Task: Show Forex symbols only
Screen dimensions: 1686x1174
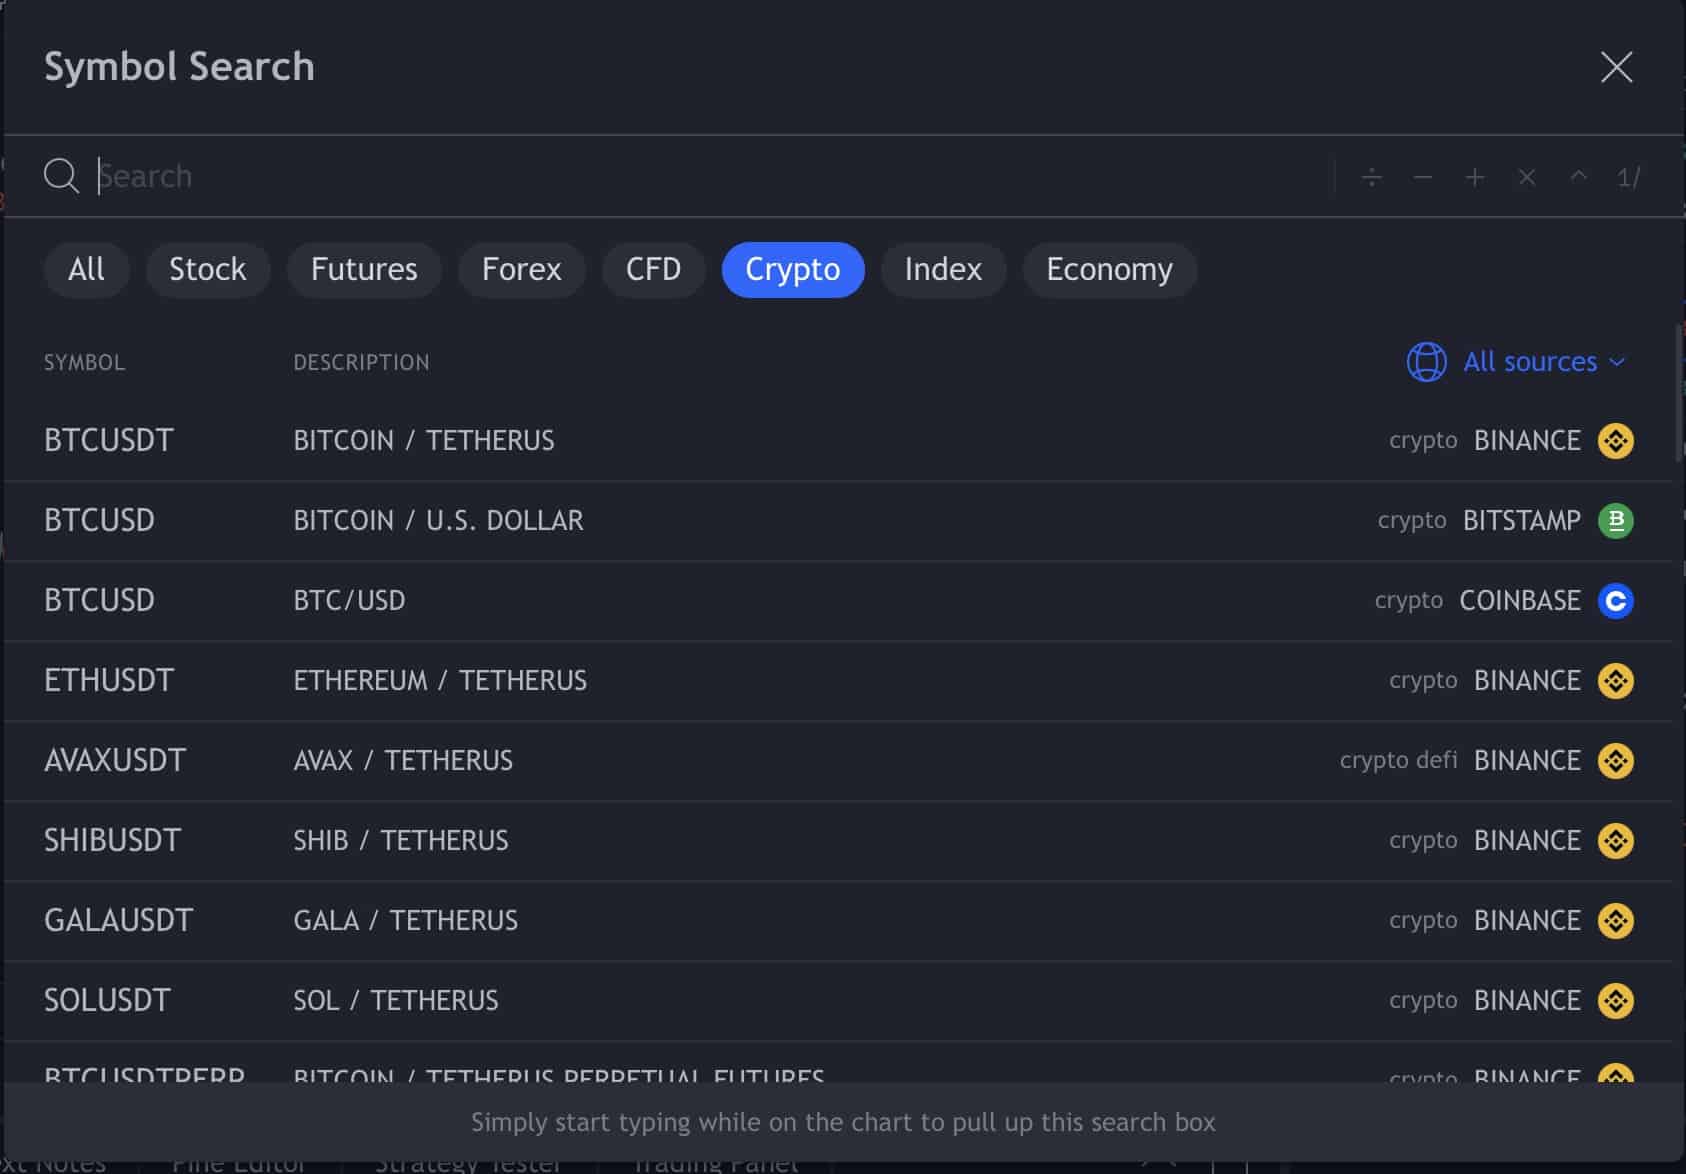Action: pyautogui.click(x=521, y=269)
